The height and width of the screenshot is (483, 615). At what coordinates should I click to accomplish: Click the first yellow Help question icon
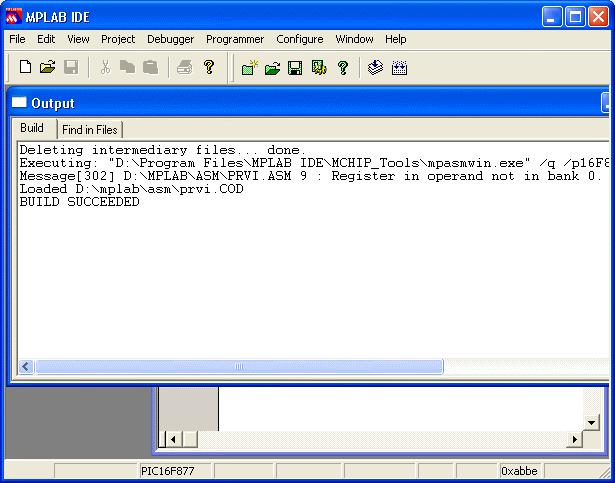coord(209,67)
